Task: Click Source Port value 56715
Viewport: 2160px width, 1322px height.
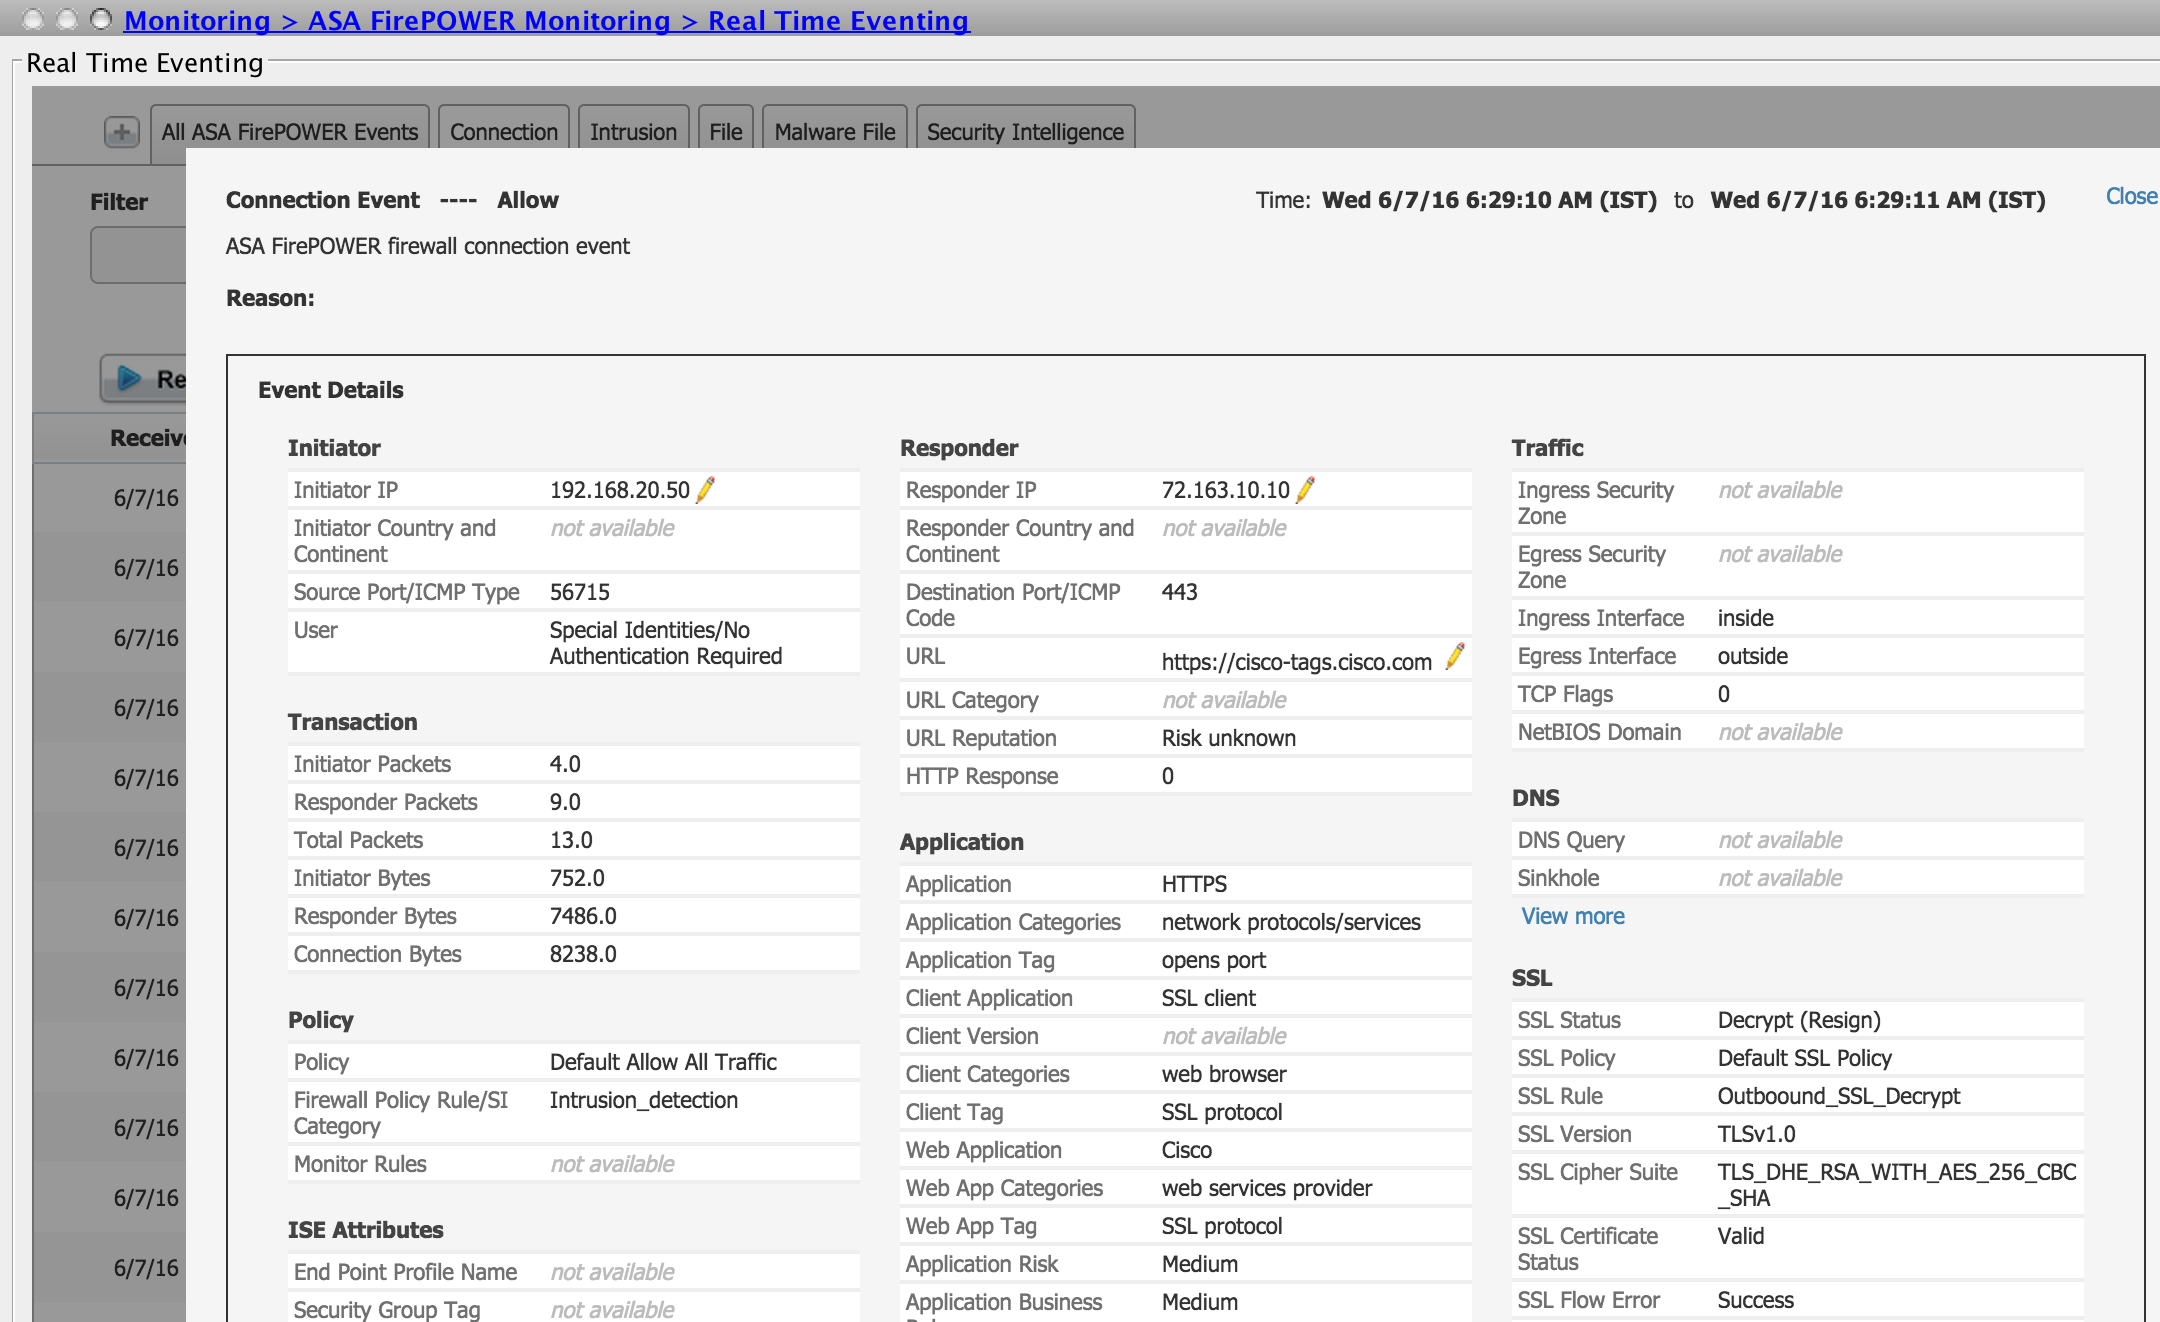Action: coord(580,592)
